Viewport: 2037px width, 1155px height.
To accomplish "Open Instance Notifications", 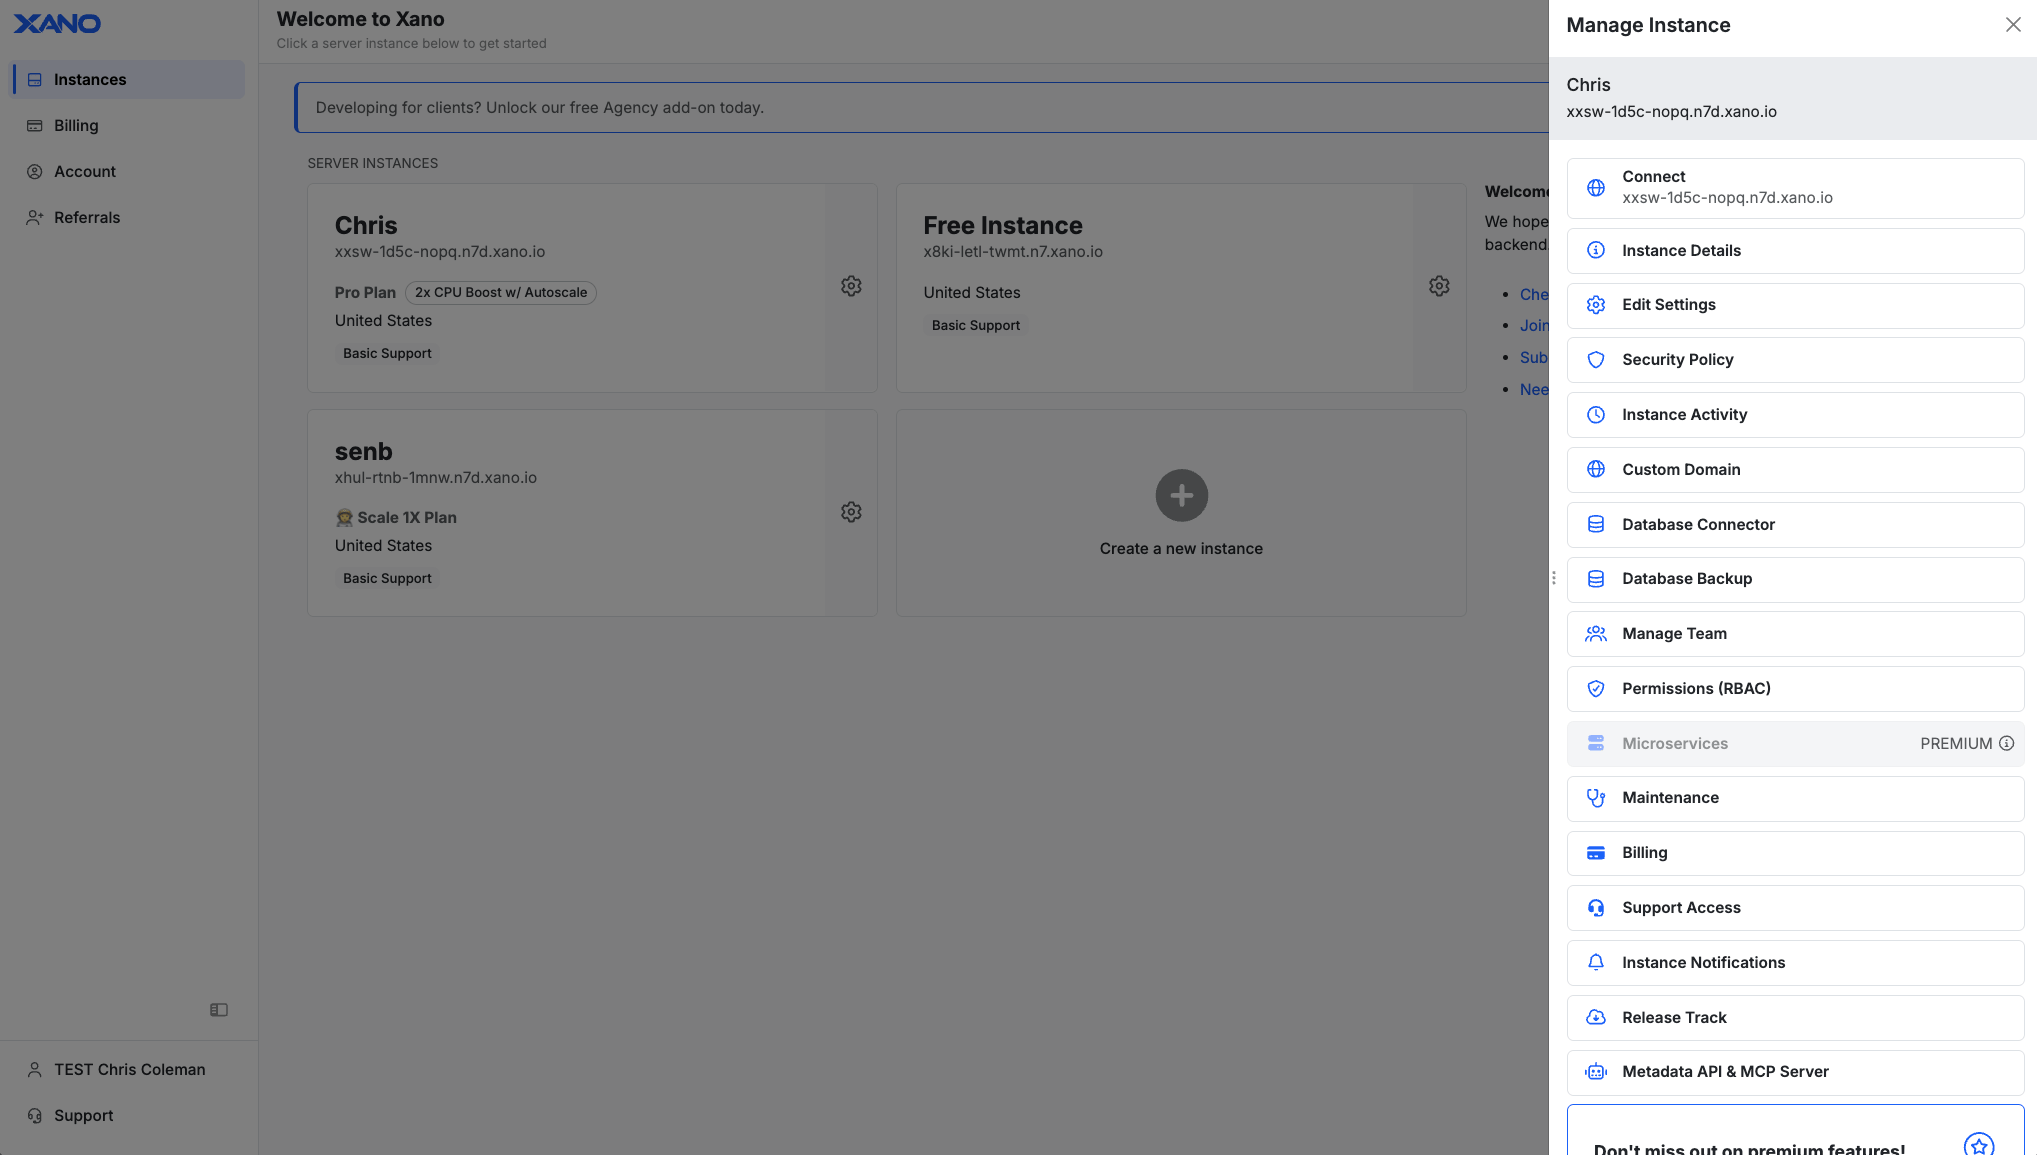I will click(x=1795, y=963).
